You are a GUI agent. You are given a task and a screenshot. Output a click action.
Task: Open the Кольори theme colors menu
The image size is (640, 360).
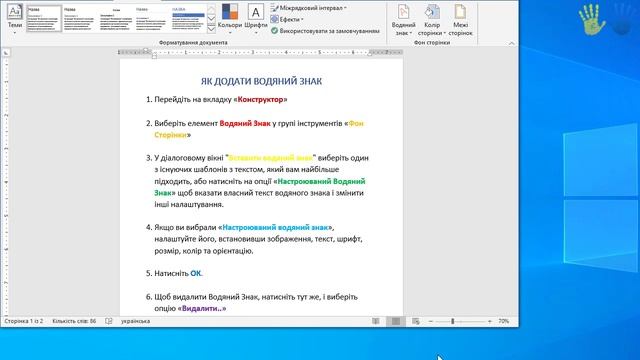(230, 19)
